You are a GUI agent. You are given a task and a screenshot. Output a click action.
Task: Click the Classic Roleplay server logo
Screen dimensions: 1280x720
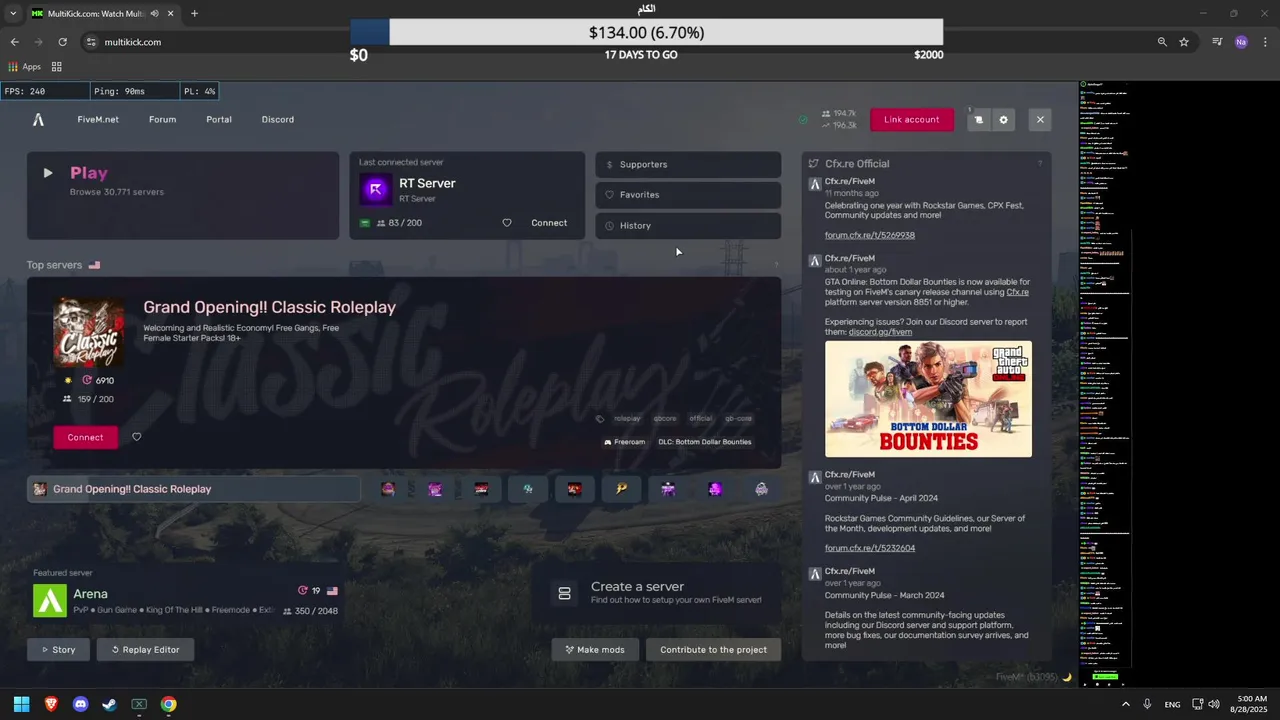pyautogui.click(x=89, y=332)
